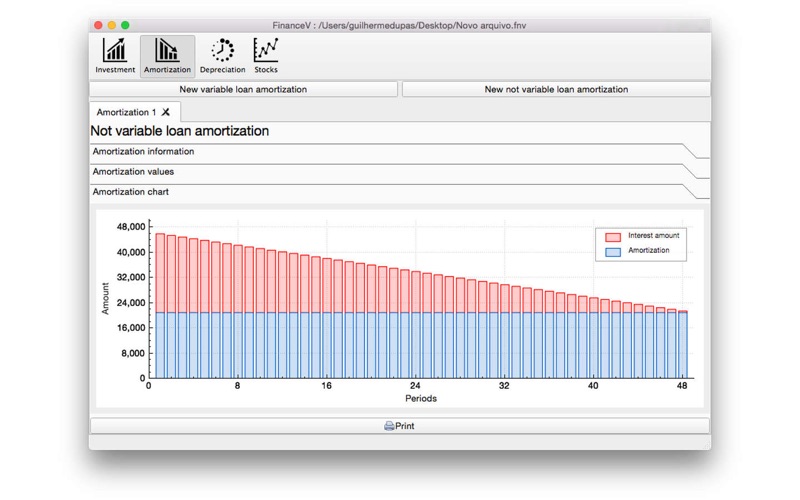Image resolution: width=800 pixels, height=500 pixels.
Task: Collapse the Amortization chart section
Action: (399, 192)
